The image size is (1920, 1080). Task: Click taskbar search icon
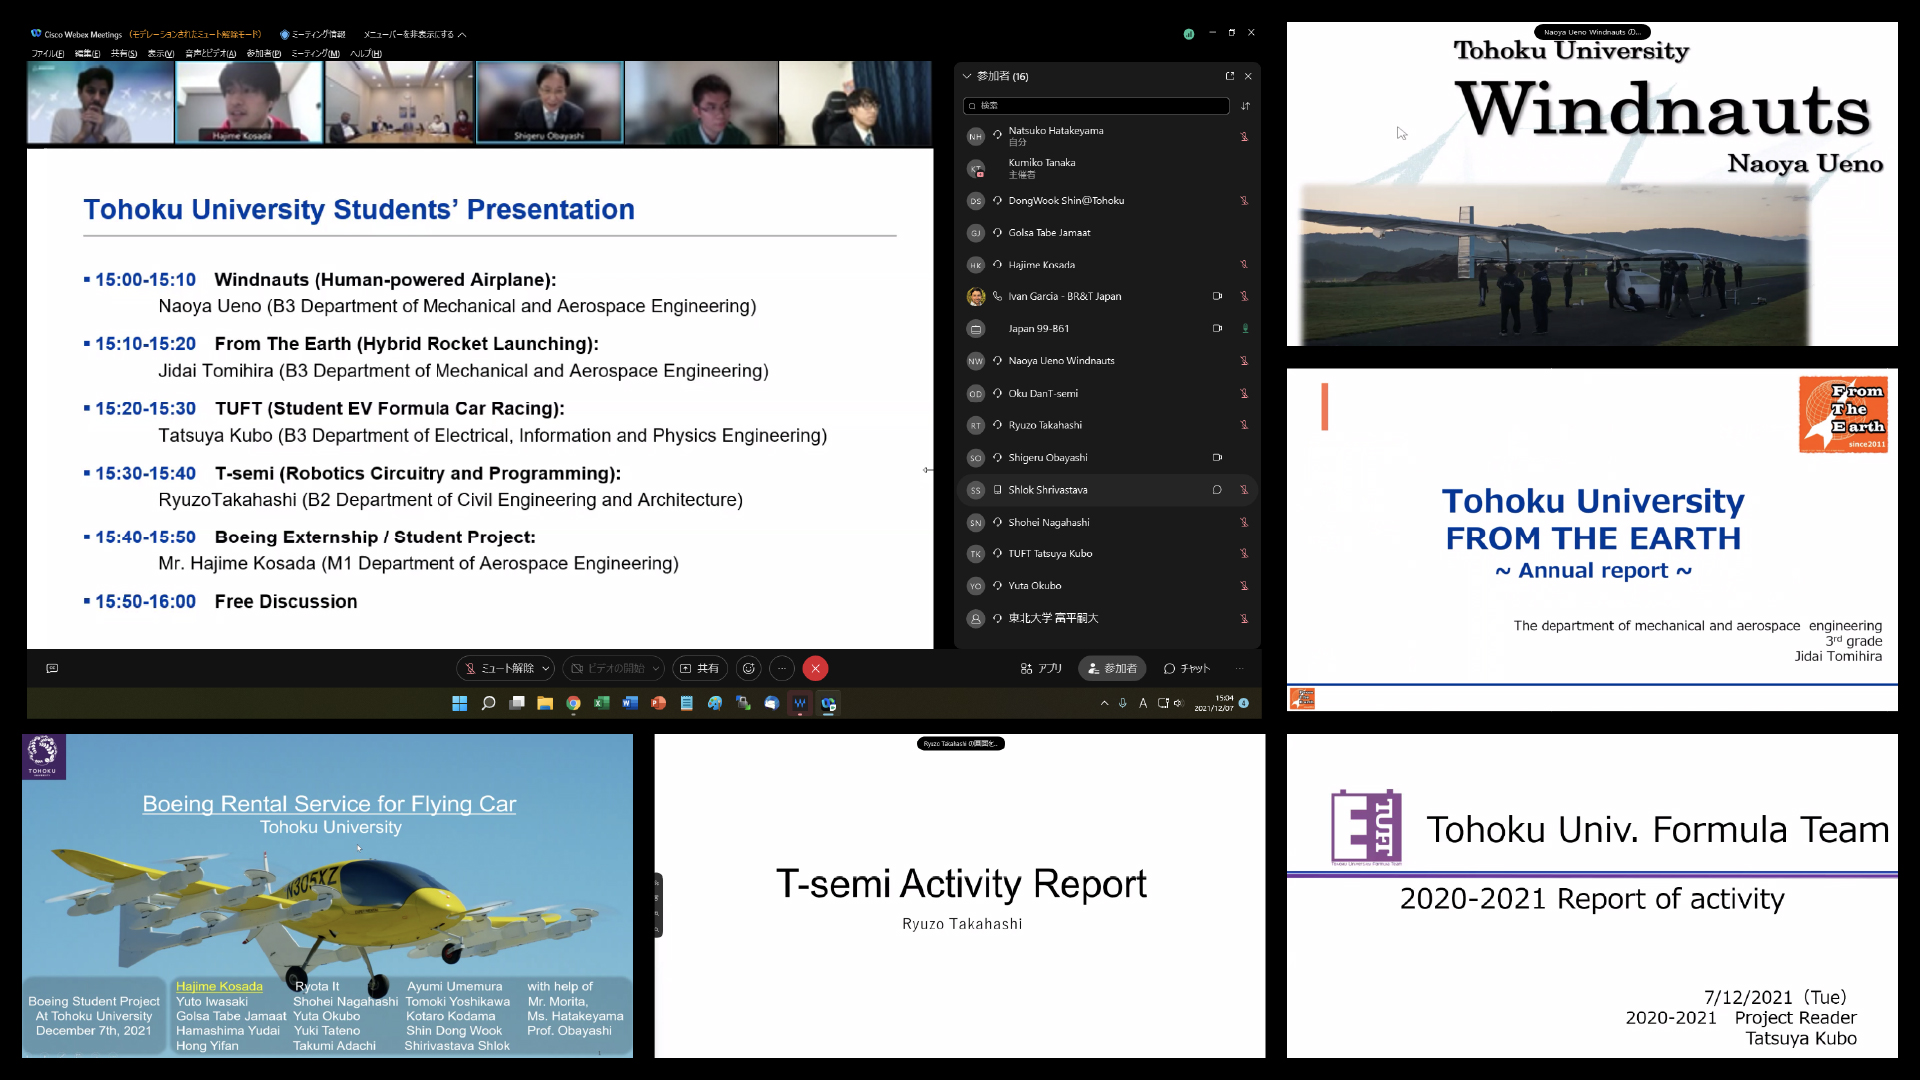click(488, 703)
